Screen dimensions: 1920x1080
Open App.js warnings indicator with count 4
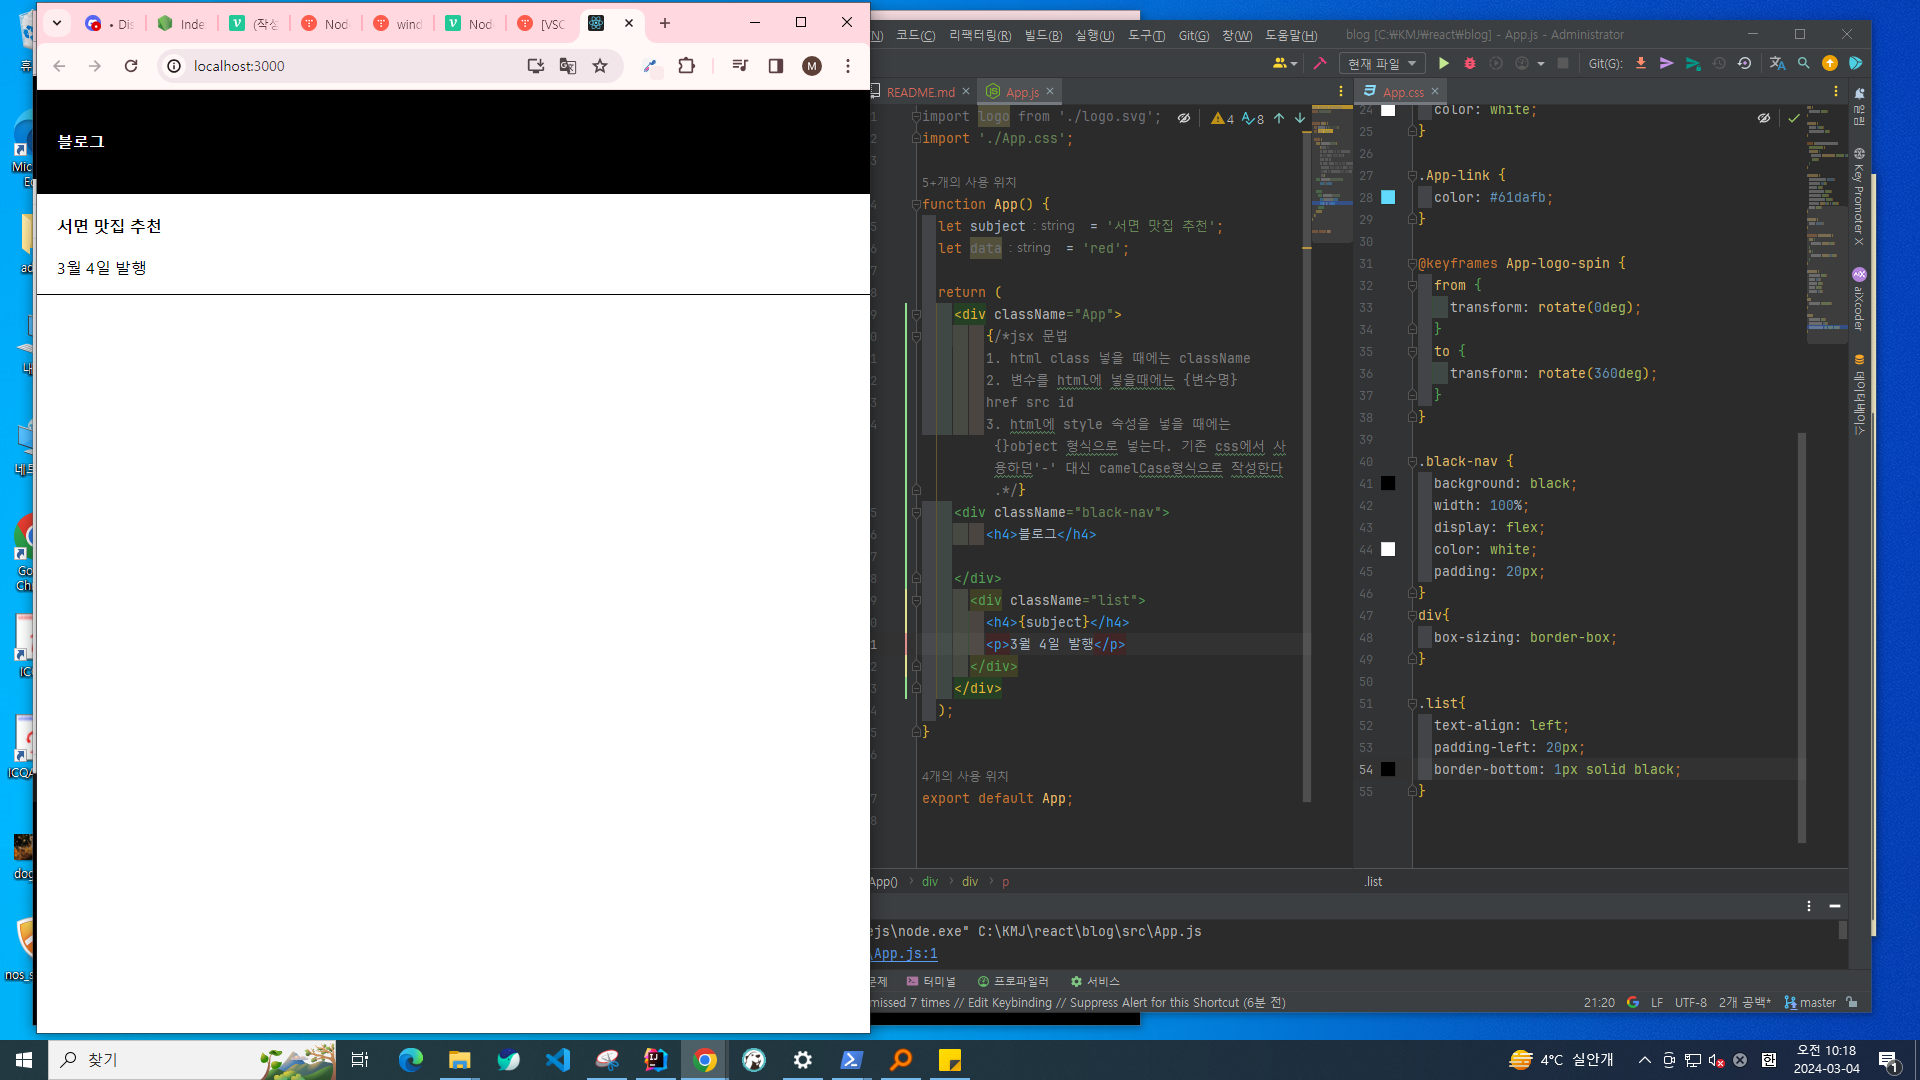point(1223,118)
